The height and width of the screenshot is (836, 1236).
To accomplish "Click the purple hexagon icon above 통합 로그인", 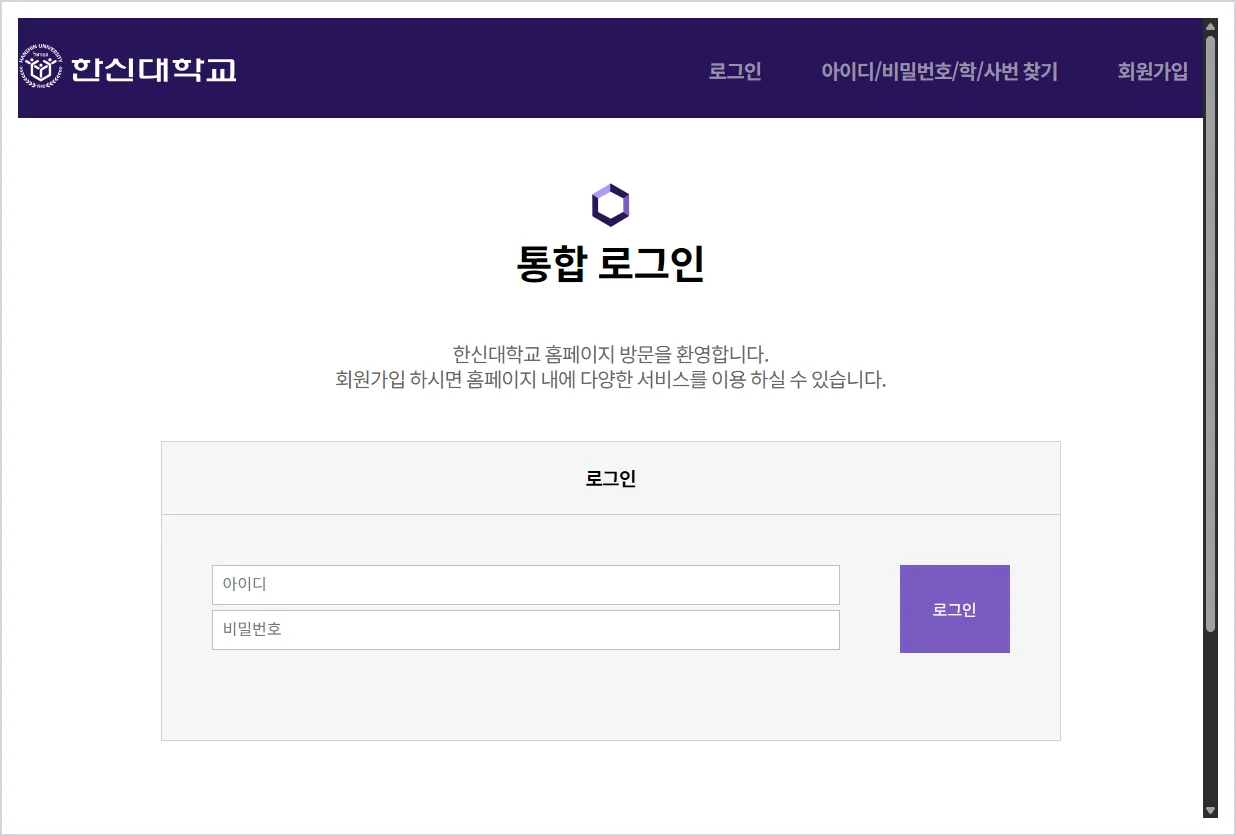I will click(610, 205).
